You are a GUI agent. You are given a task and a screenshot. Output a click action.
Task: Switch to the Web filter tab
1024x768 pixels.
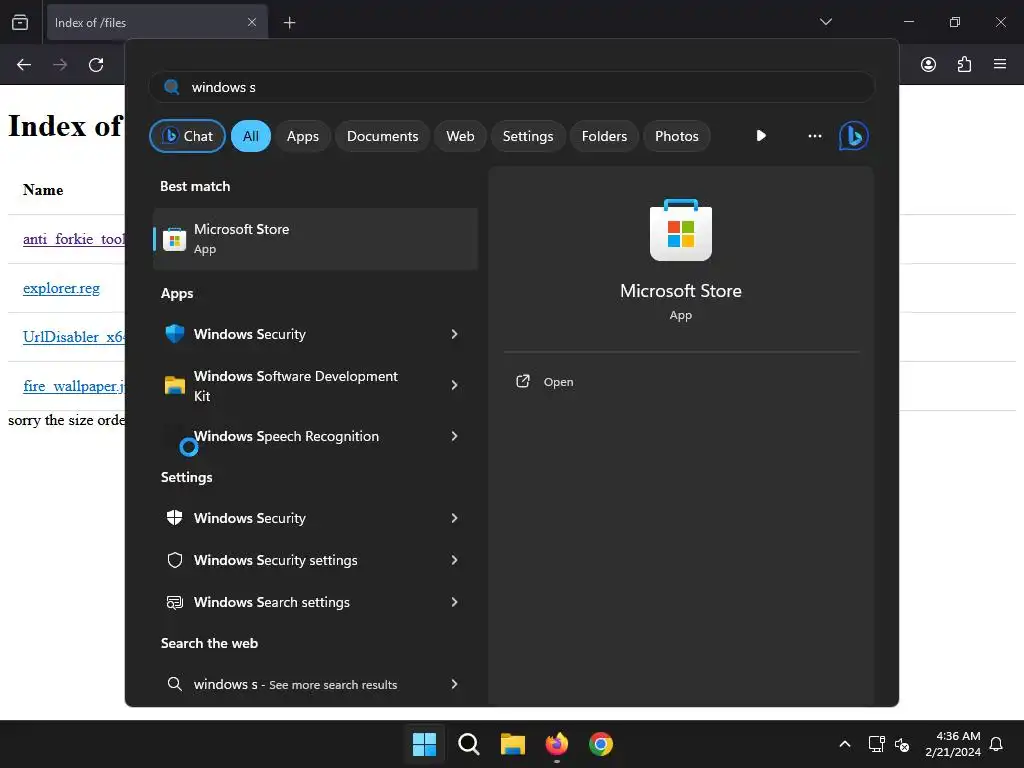460,136
